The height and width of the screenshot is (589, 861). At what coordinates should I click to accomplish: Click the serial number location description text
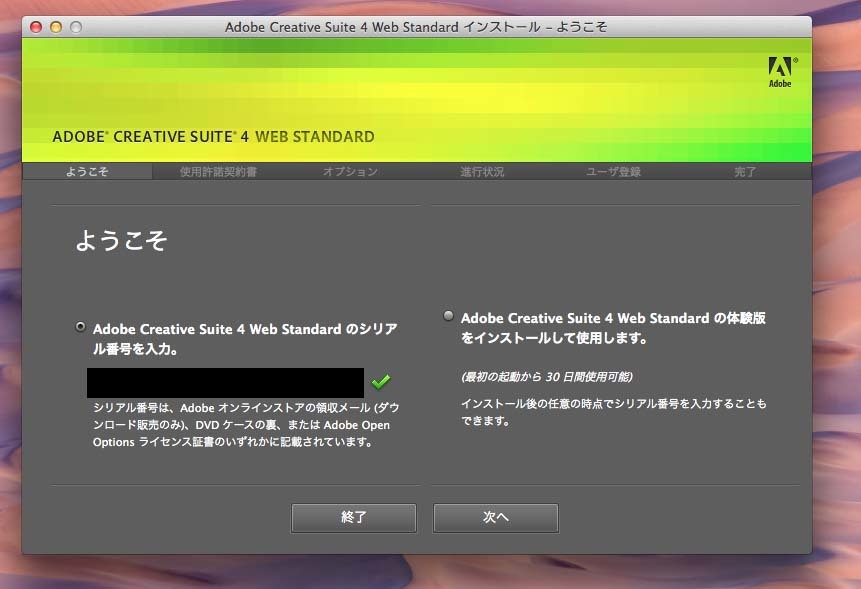pyautogui.click(x=246, y=425)
